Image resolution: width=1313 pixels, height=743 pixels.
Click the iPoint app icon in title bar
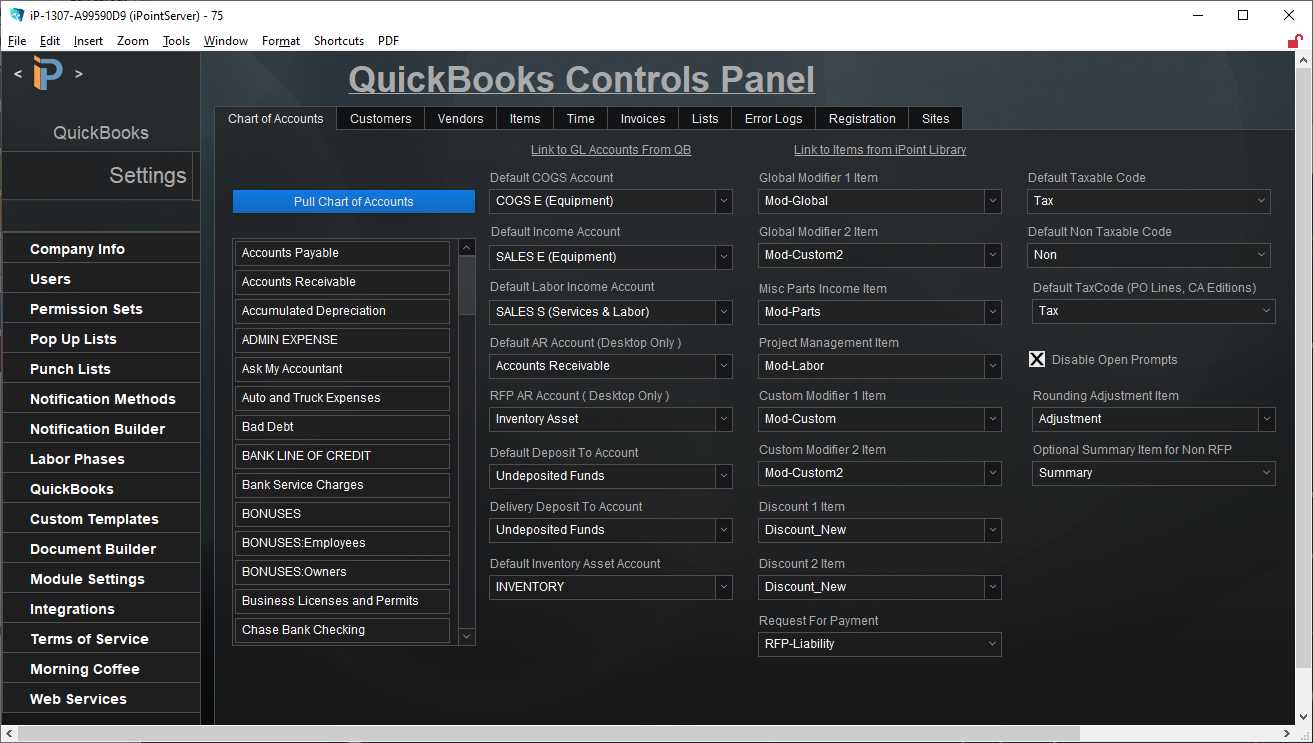pyautogui.click(x=17, y=15)
